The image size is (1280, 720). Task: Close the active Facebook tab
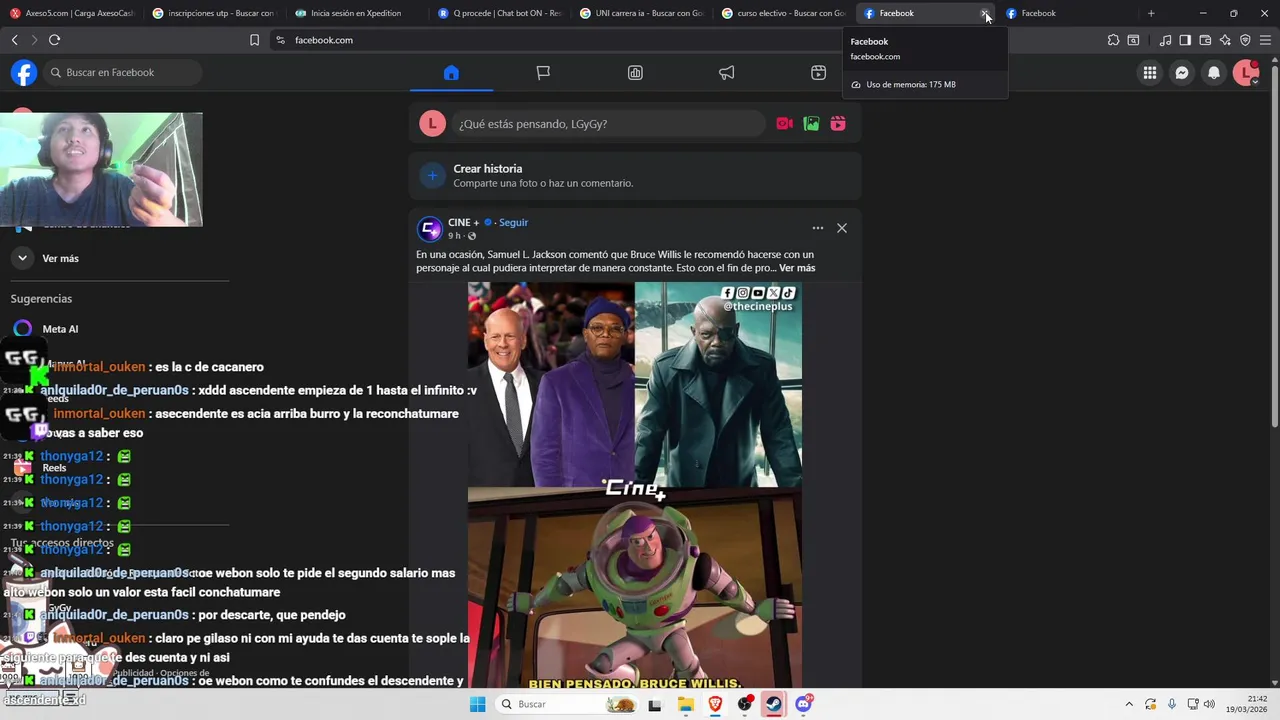click(x=985, y=14)
